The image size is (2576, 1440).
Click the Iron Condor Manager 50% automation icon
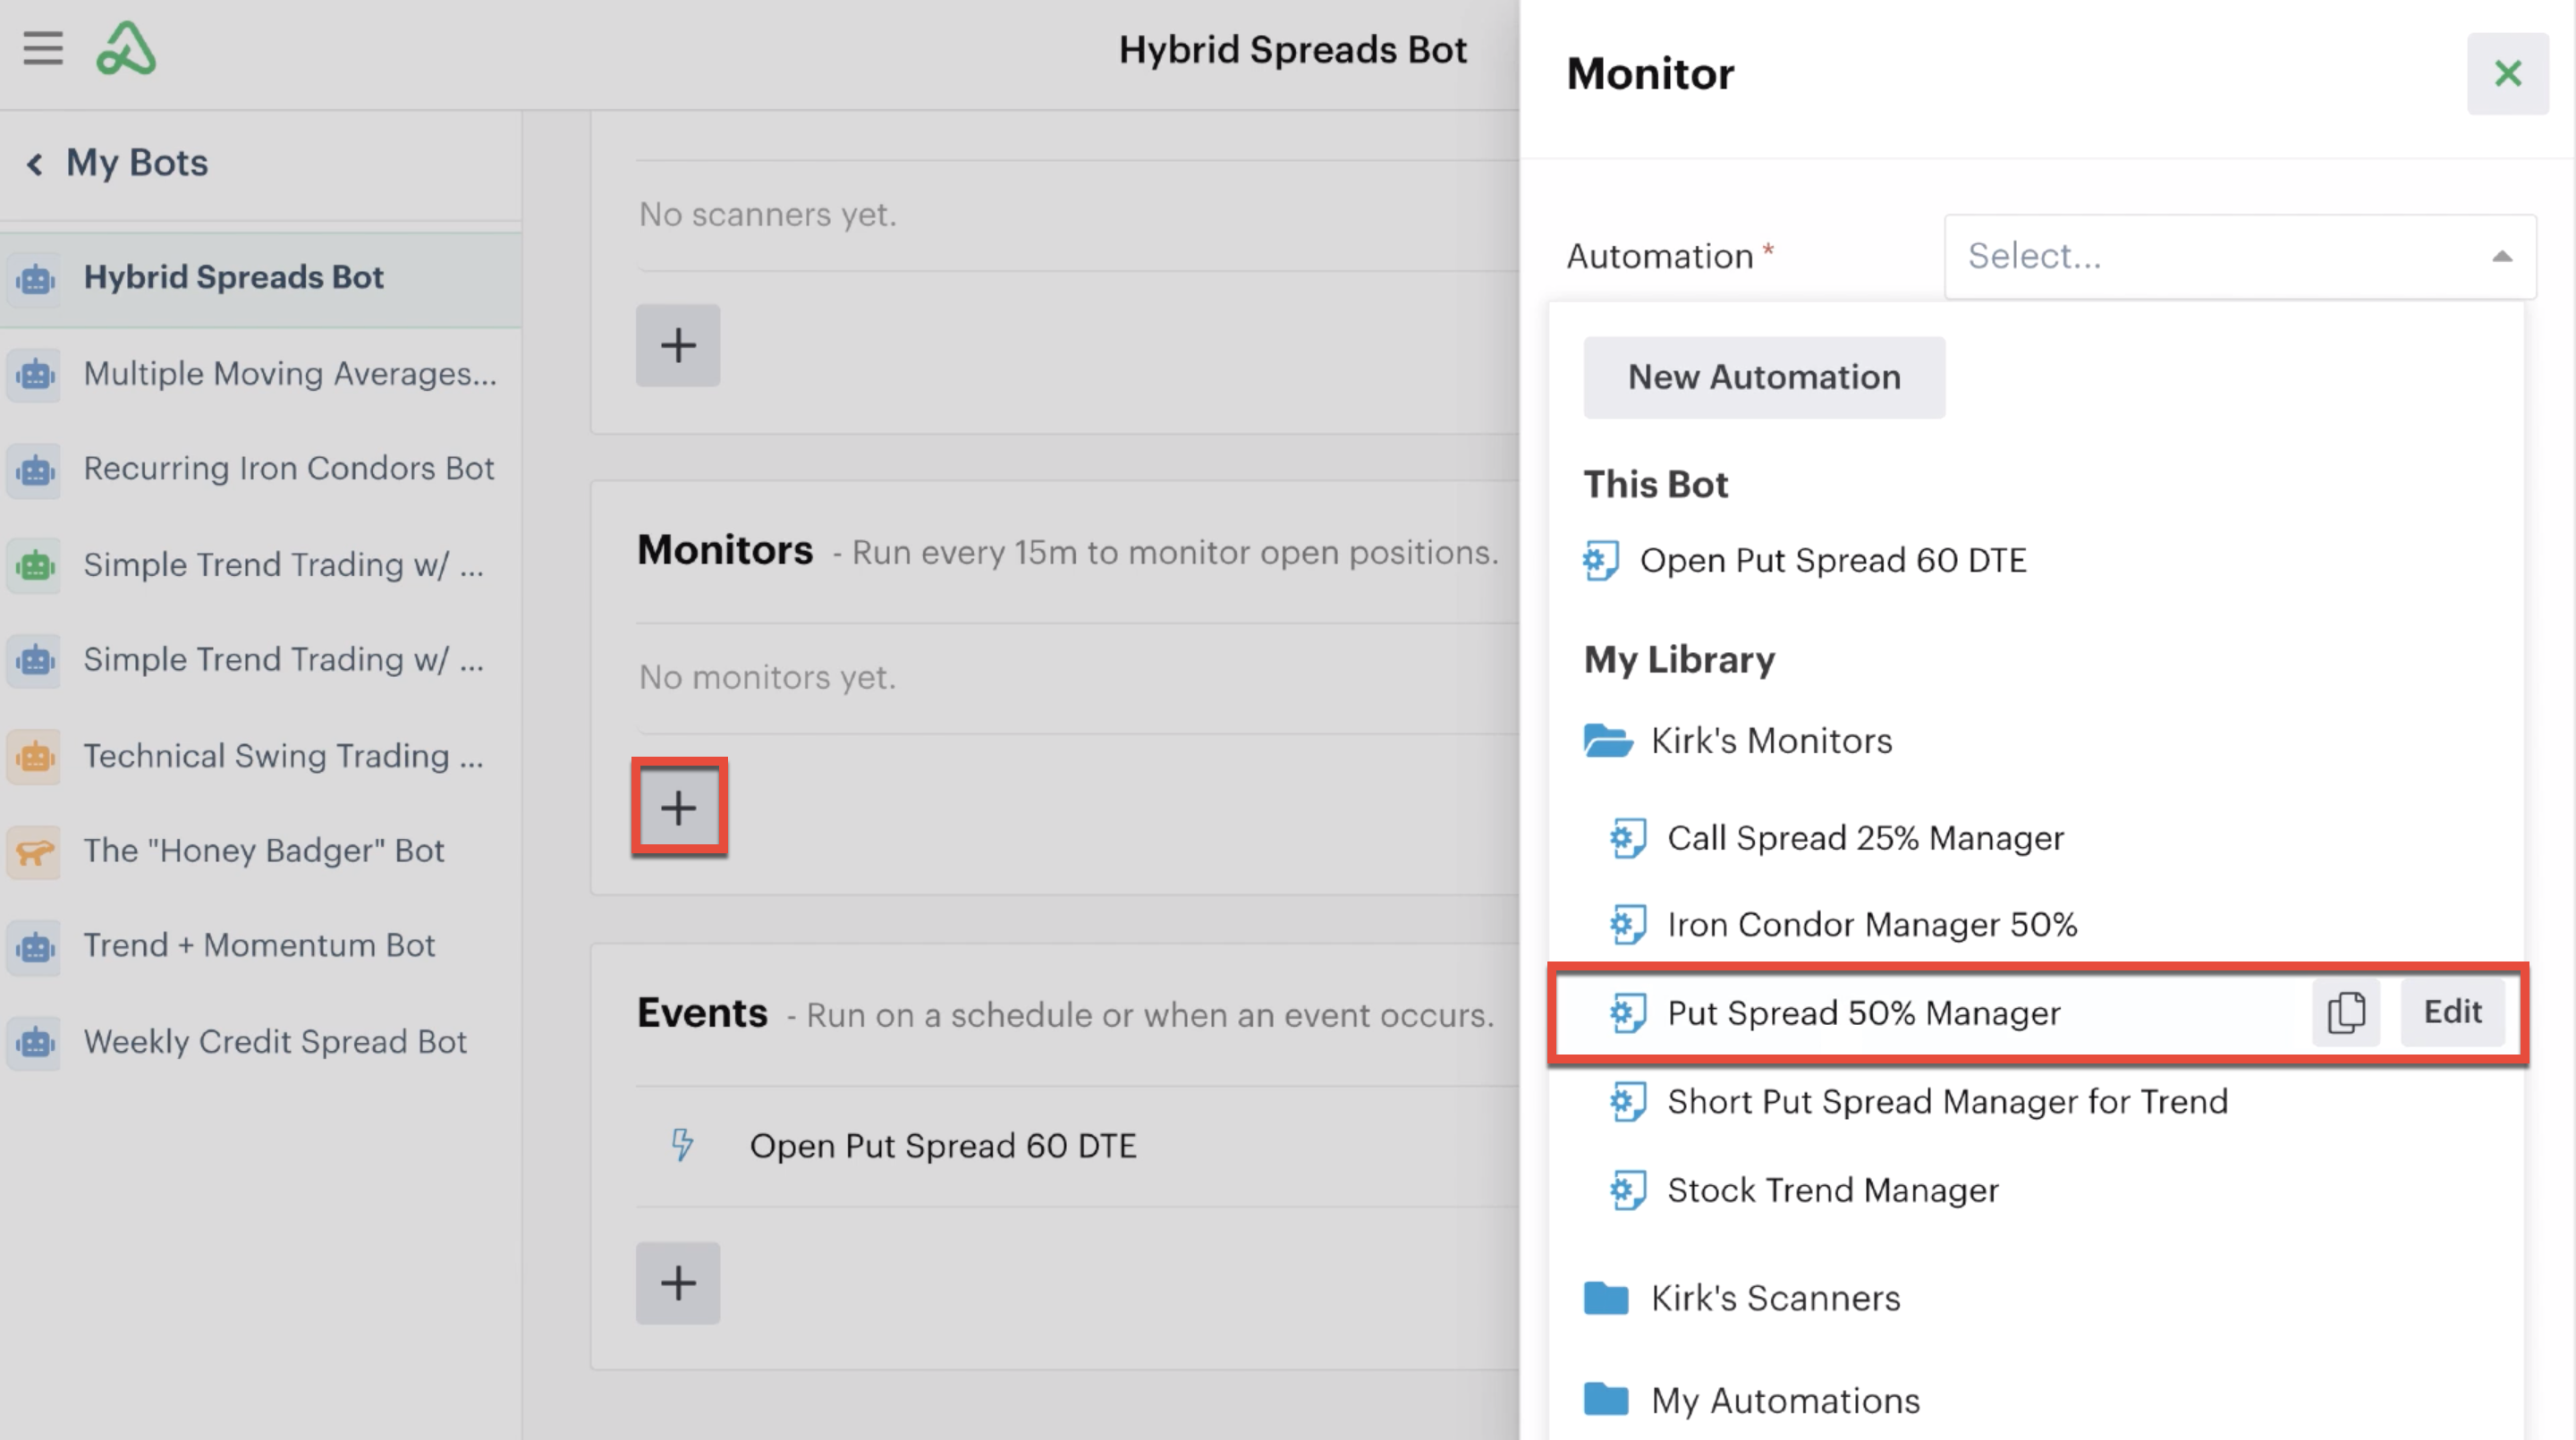tap(1628, 925)
